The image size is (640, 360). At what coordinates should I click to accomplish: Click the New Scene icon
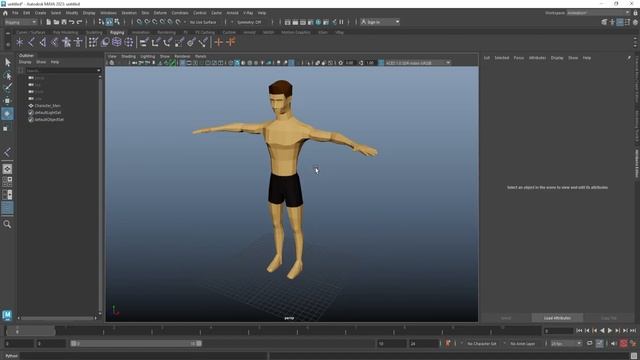[x=49, y=22]
